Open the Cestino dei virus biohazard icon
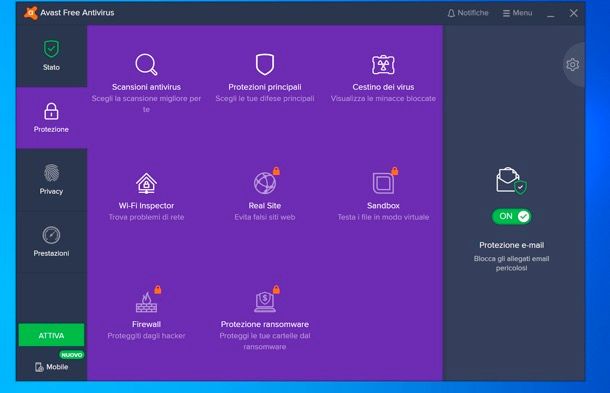610x393 pixels. coord(383,65)
